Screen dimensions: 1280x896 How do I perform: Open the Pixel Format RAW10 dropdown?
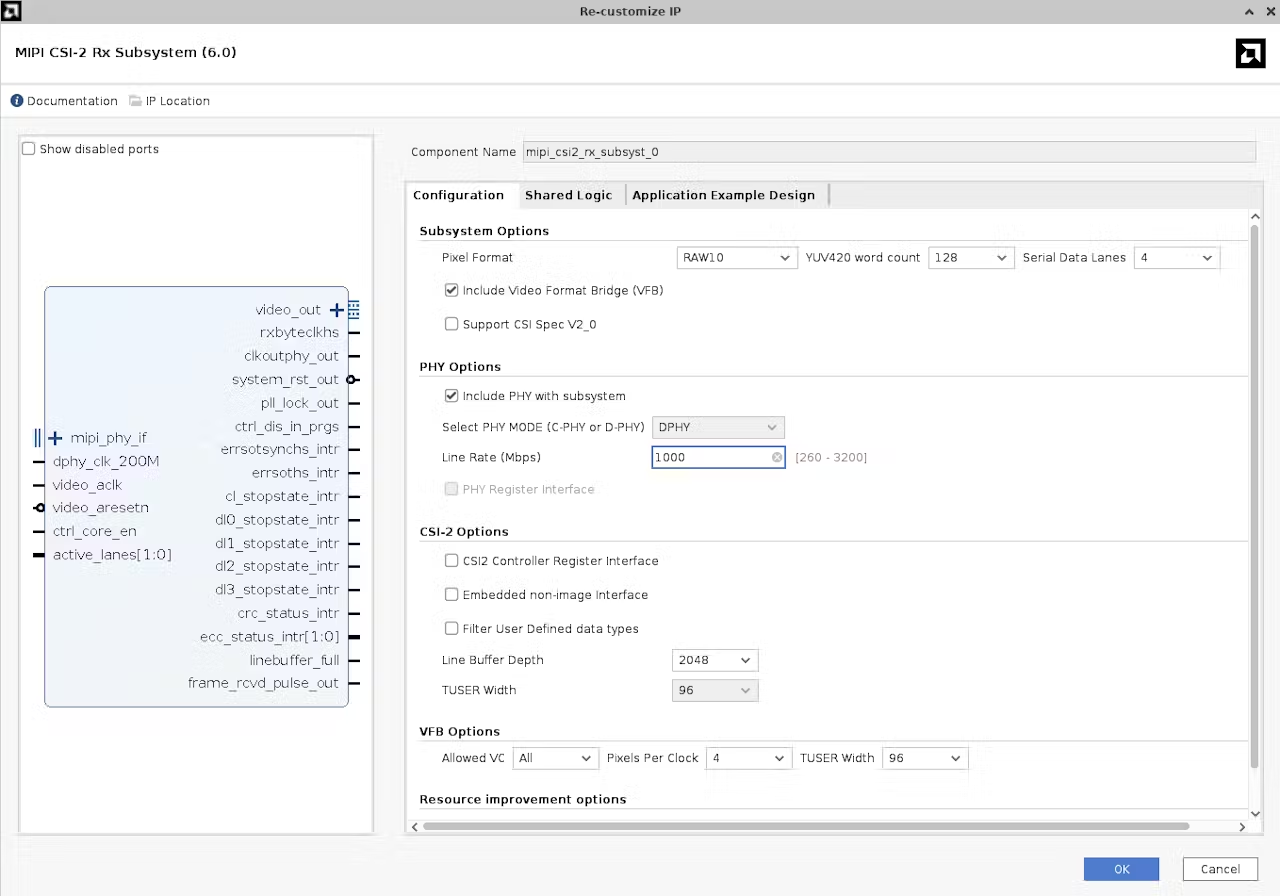coord(737,258)
